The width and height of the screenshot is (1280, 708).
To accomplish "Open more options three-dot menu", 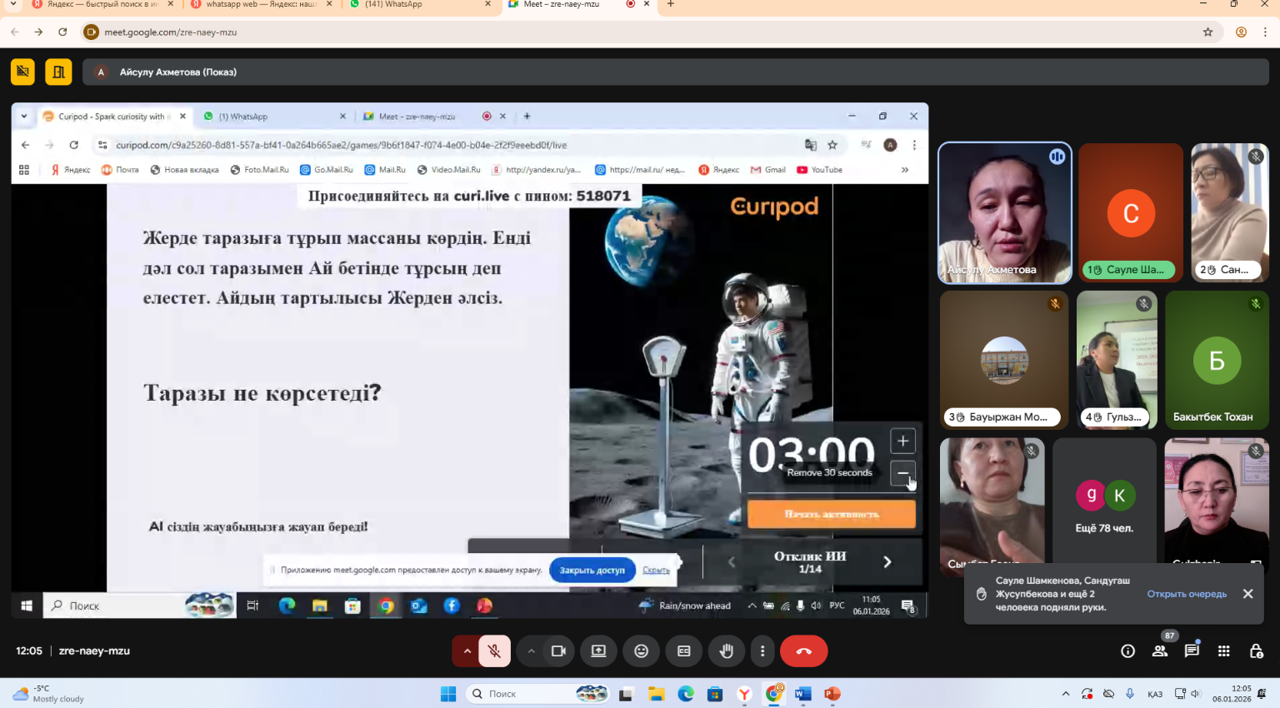I will [762, 651].
